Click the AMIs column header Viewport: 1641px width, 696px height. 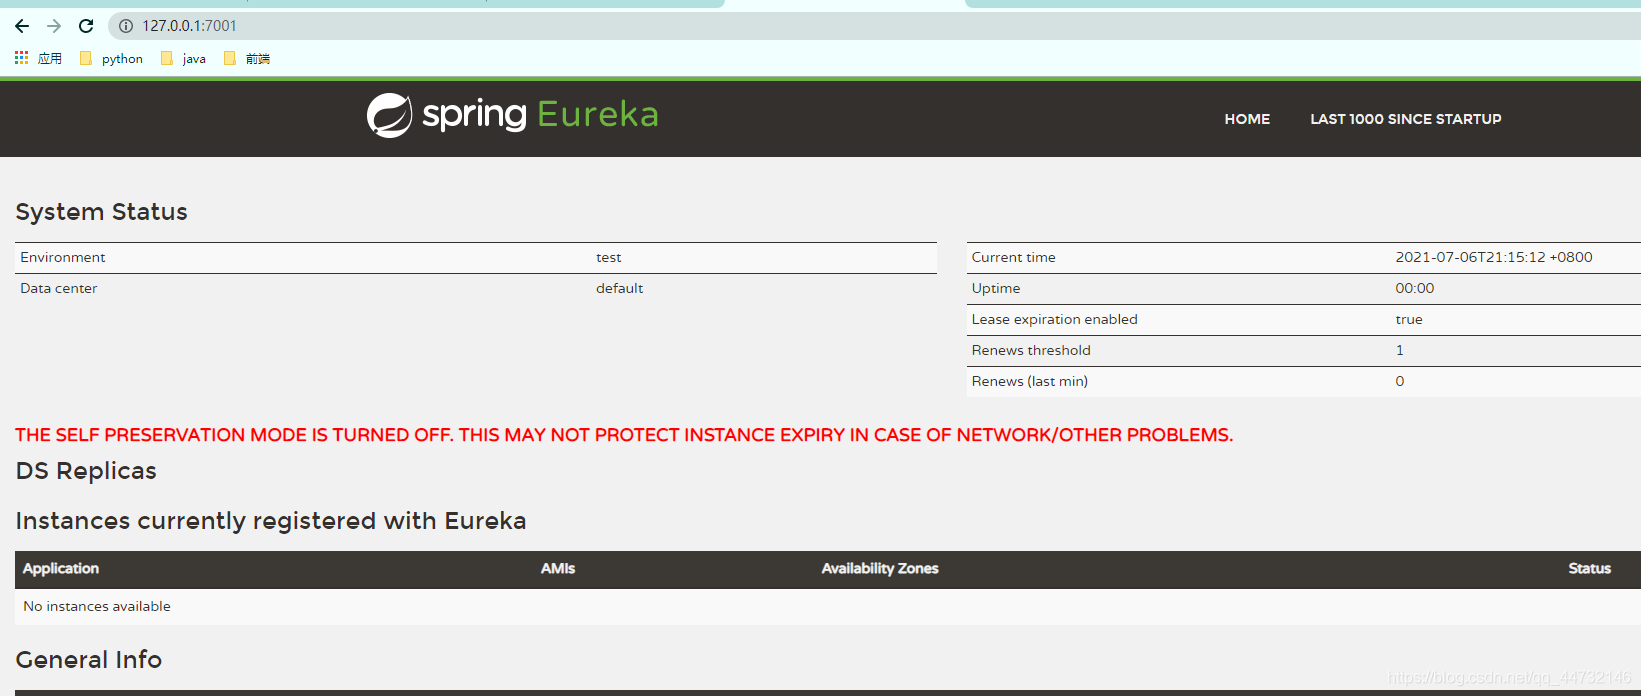click(558, 568)
